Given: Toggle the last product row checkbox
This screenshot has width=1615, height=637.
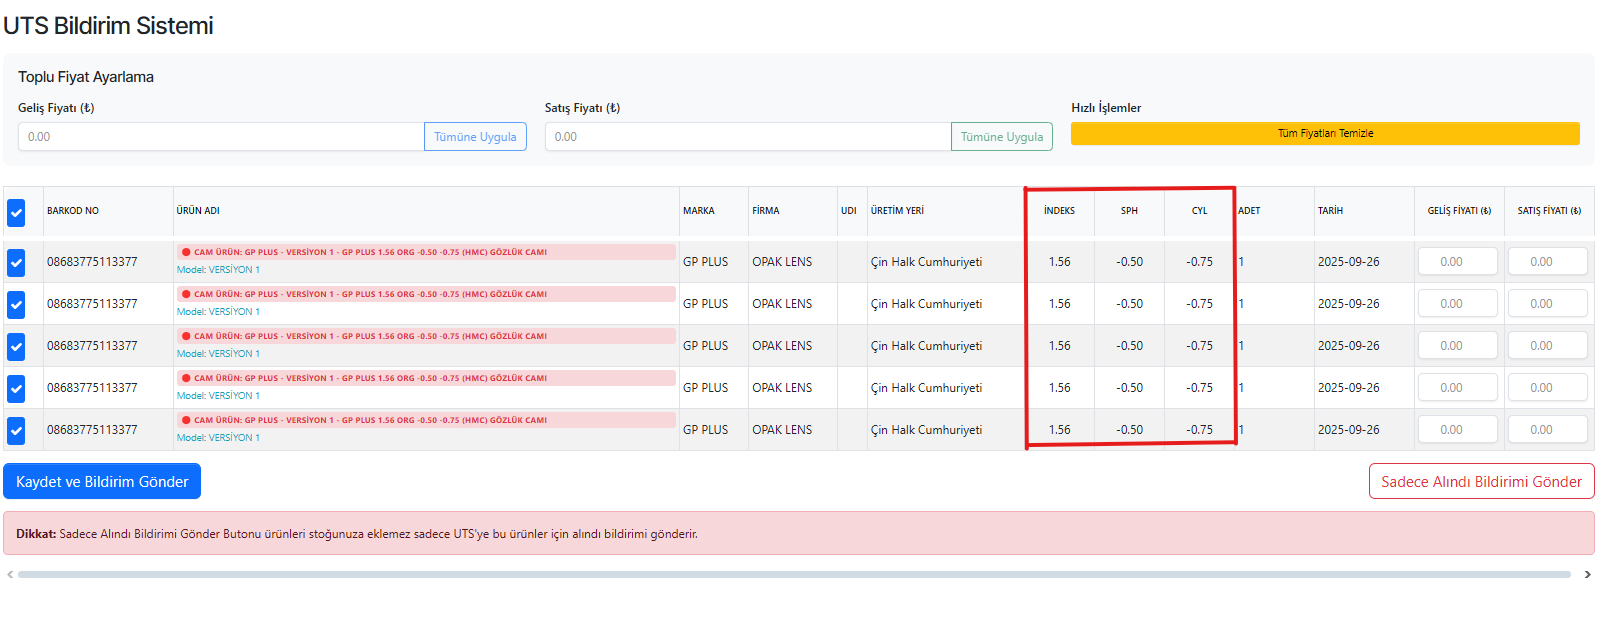Looking at the screenshot, I should [16, 430].
